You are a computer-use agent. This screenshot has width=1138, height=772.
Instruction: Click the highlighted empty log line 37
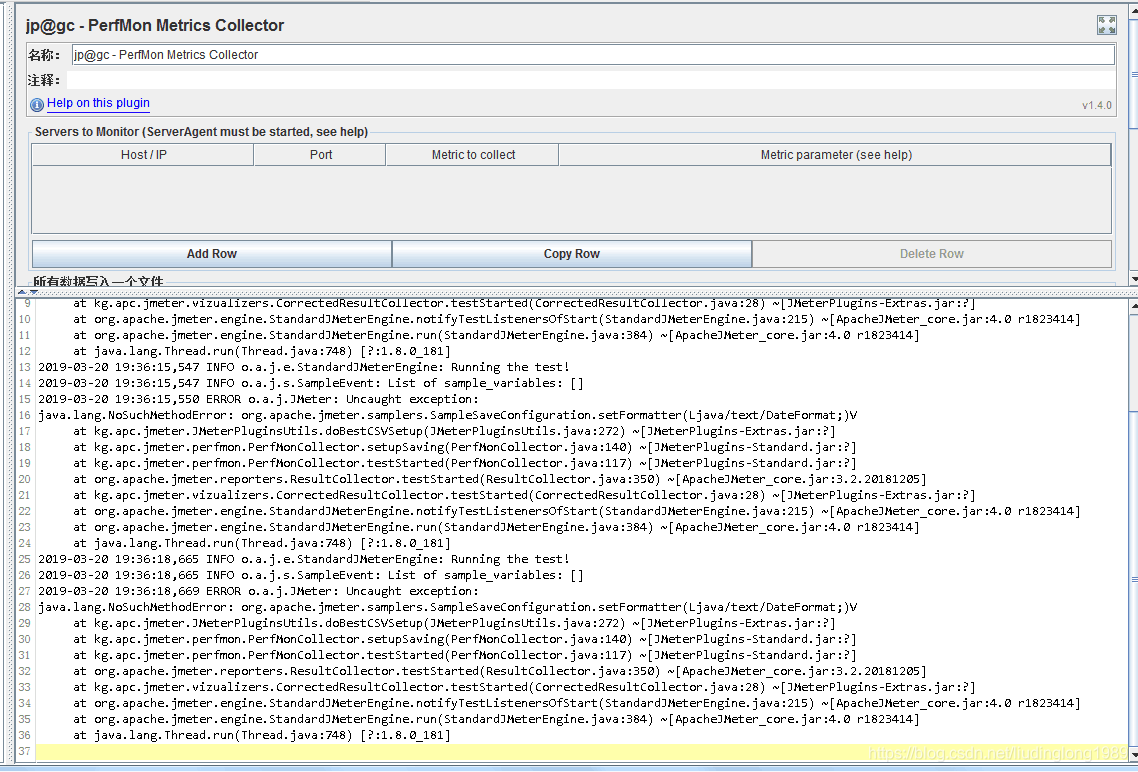581,752
